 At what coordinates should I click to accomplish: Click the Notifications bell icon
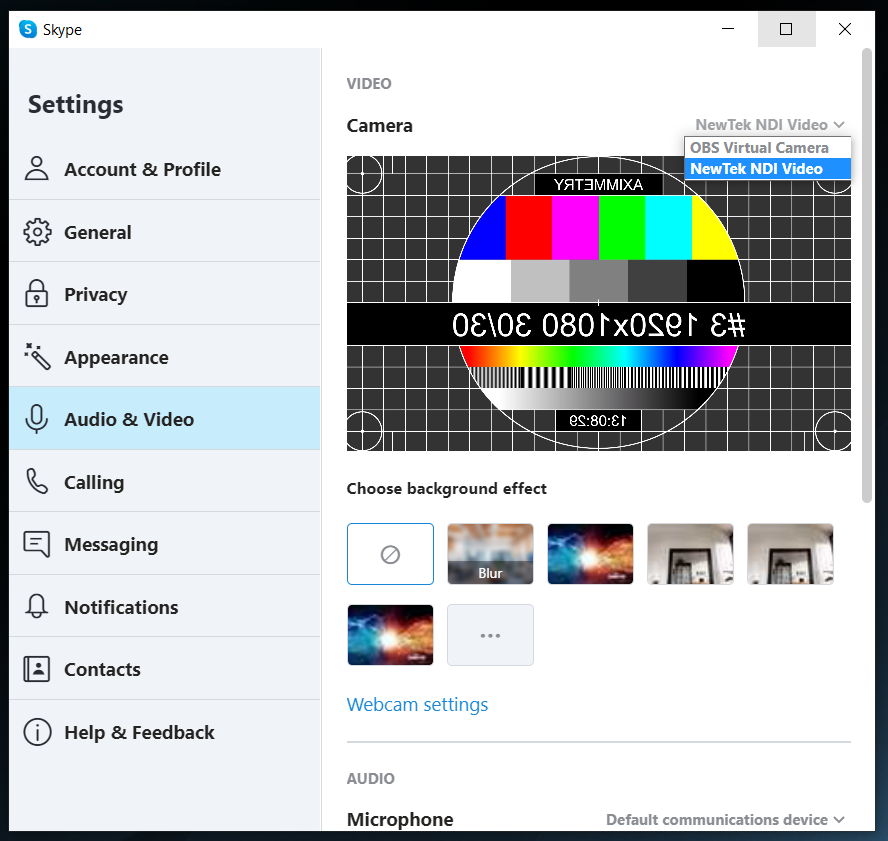pyautogui.click(x=37, y=607)
